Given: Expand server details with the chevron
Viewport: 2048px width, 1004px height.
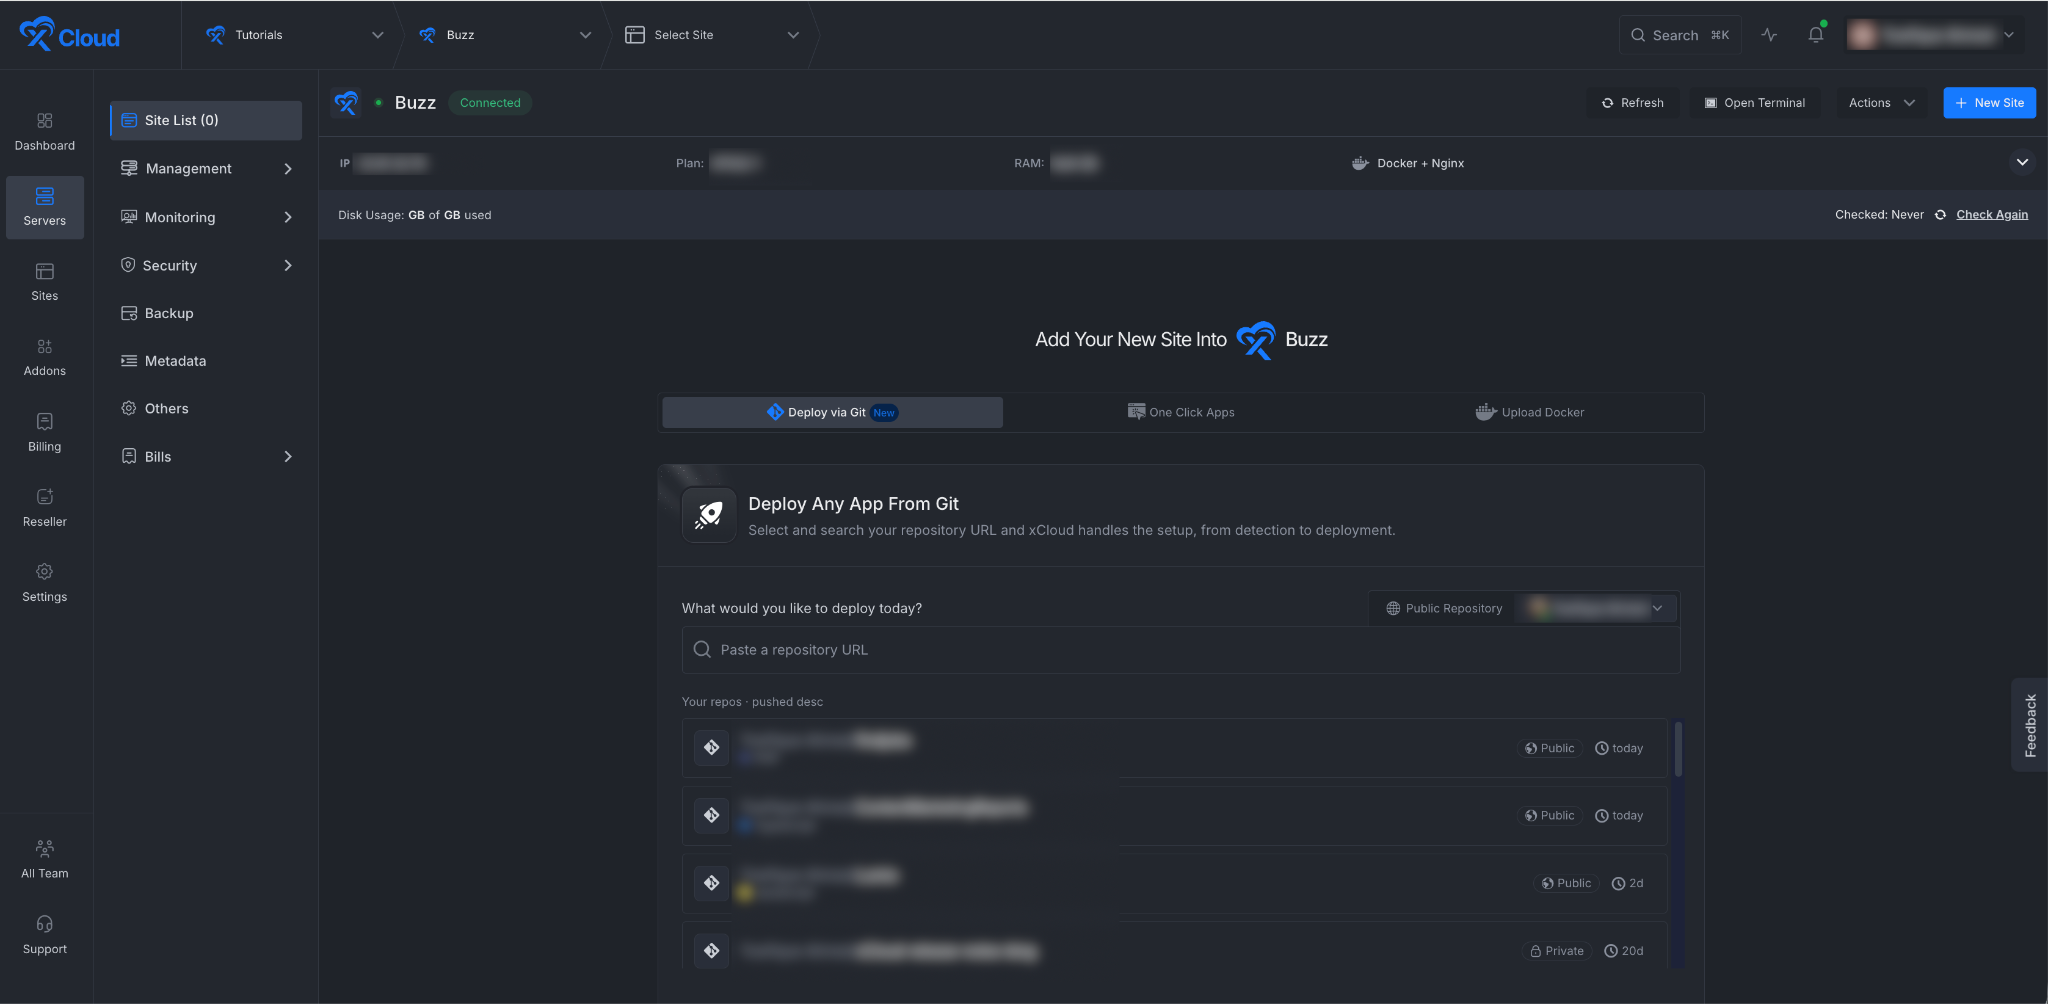Looking at the screenshot, I should pos(2022,162).
